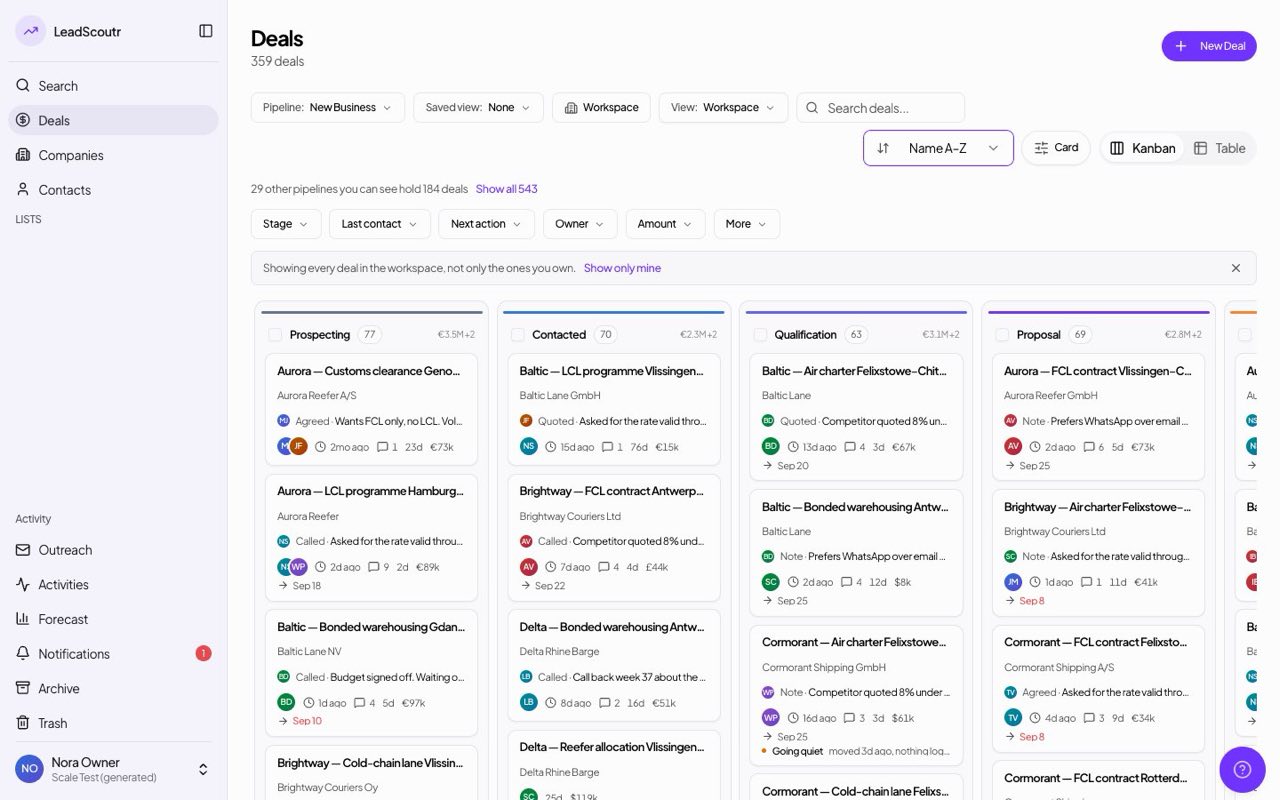The width and height of the screenshot is (1280, 800).
Task: Check the Contacted column checkbox
Action: point(518,335)
